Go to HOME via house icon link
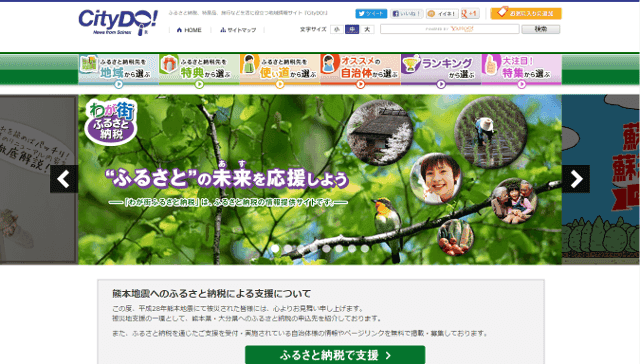This screenshot has width=640, height=364. [x=189, y=30]
